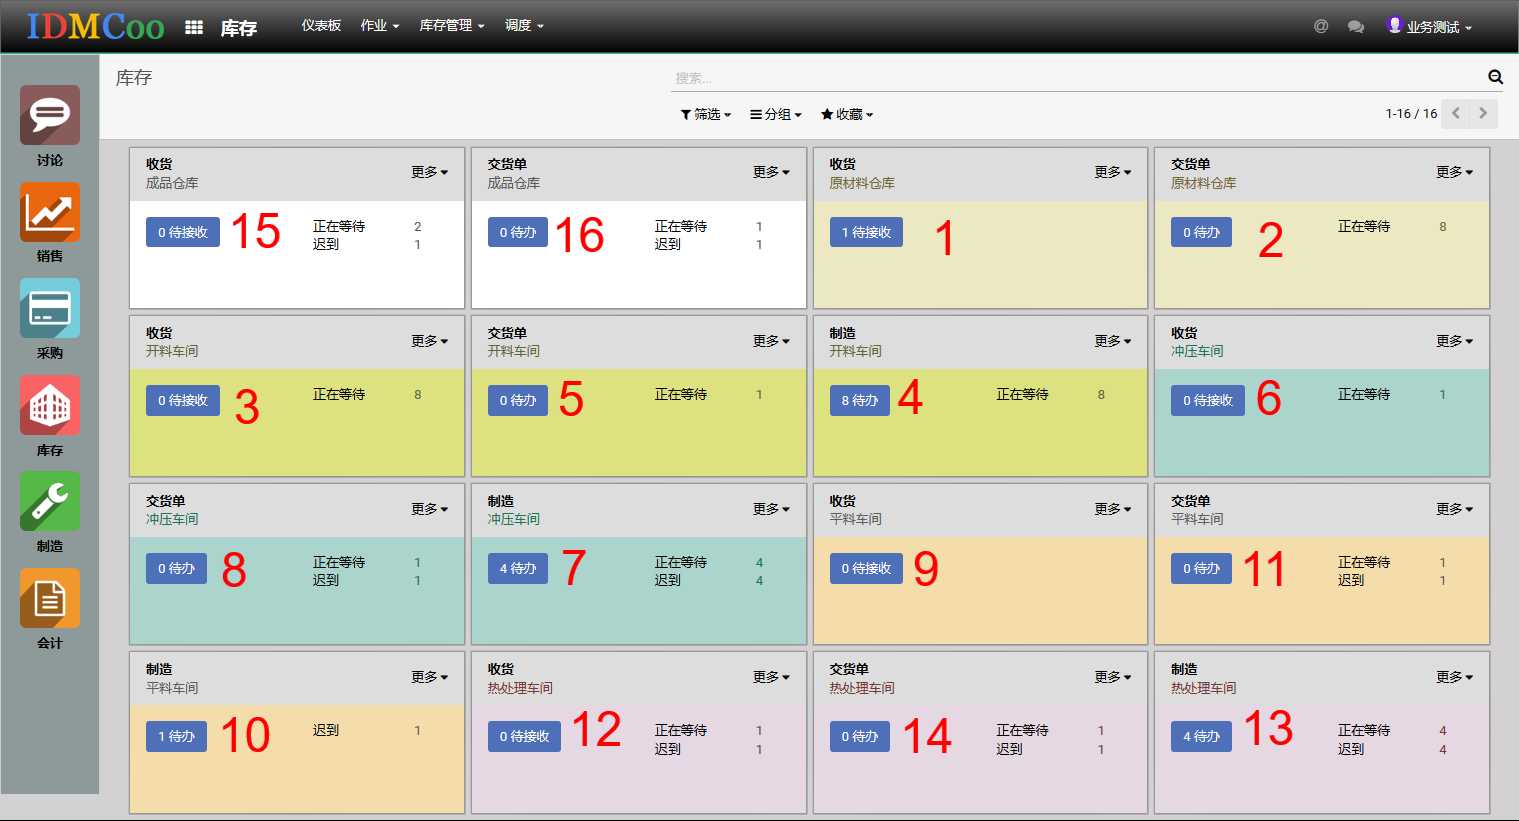Click the search magnifier icon
The image size is (1519, 821).
click(1495, 77)
